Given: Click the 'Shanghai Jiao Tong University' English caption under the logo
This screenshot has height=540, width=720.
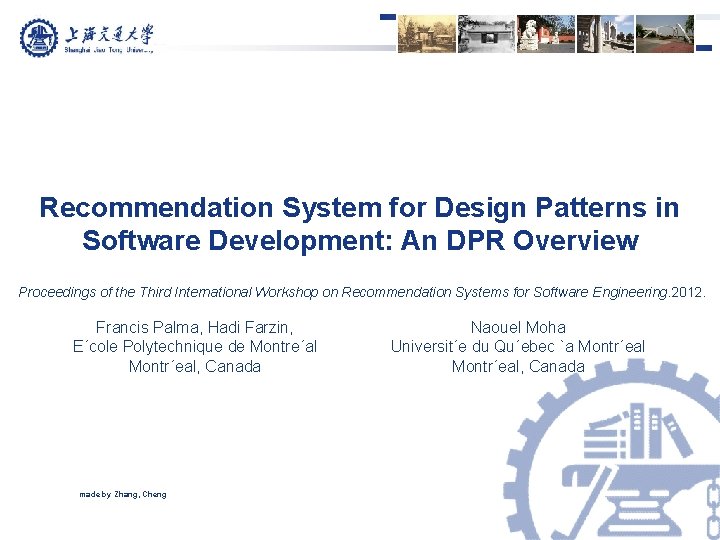Looking at the screenshot, I should (109, 50).
